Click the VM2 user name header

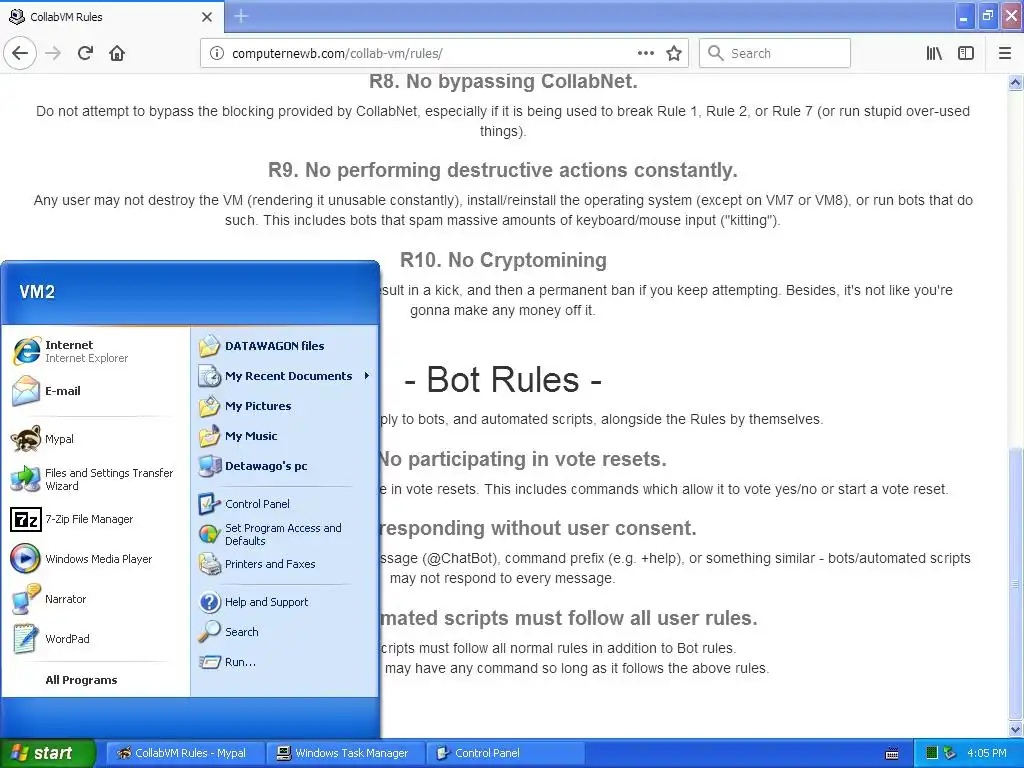(x=37, y=292)
